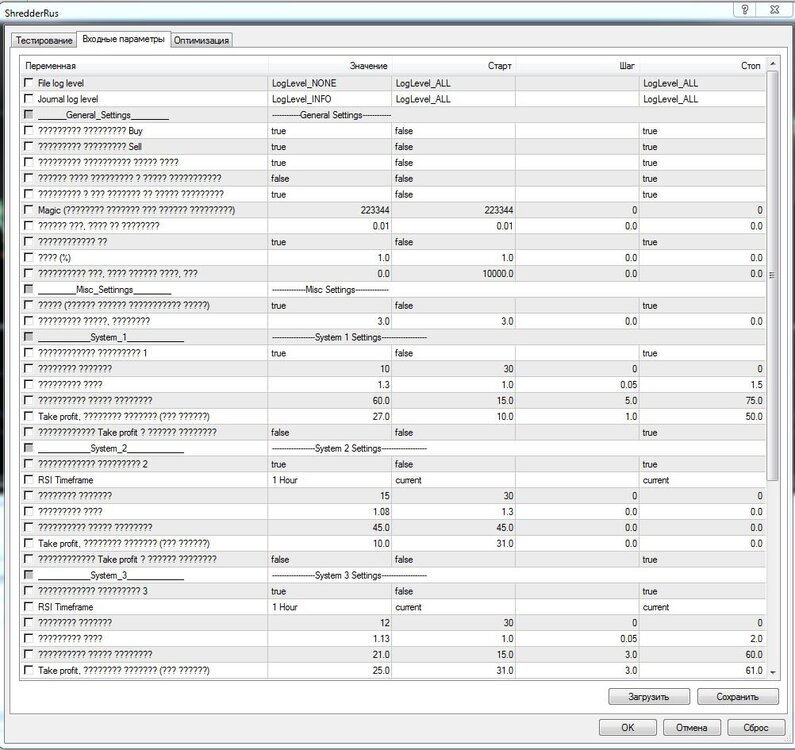Click the System 1 step value 5.0
The height and width of the screenshot is (750, 795).
click(631, 401)
